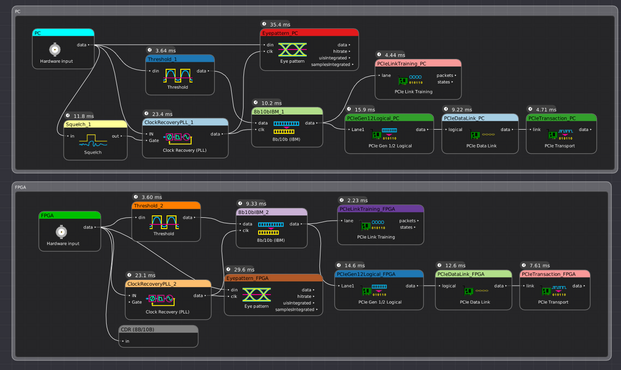Select the Threshold_2 waveform icon
Screen dimensions: 621x370
(x=164, y=222)
